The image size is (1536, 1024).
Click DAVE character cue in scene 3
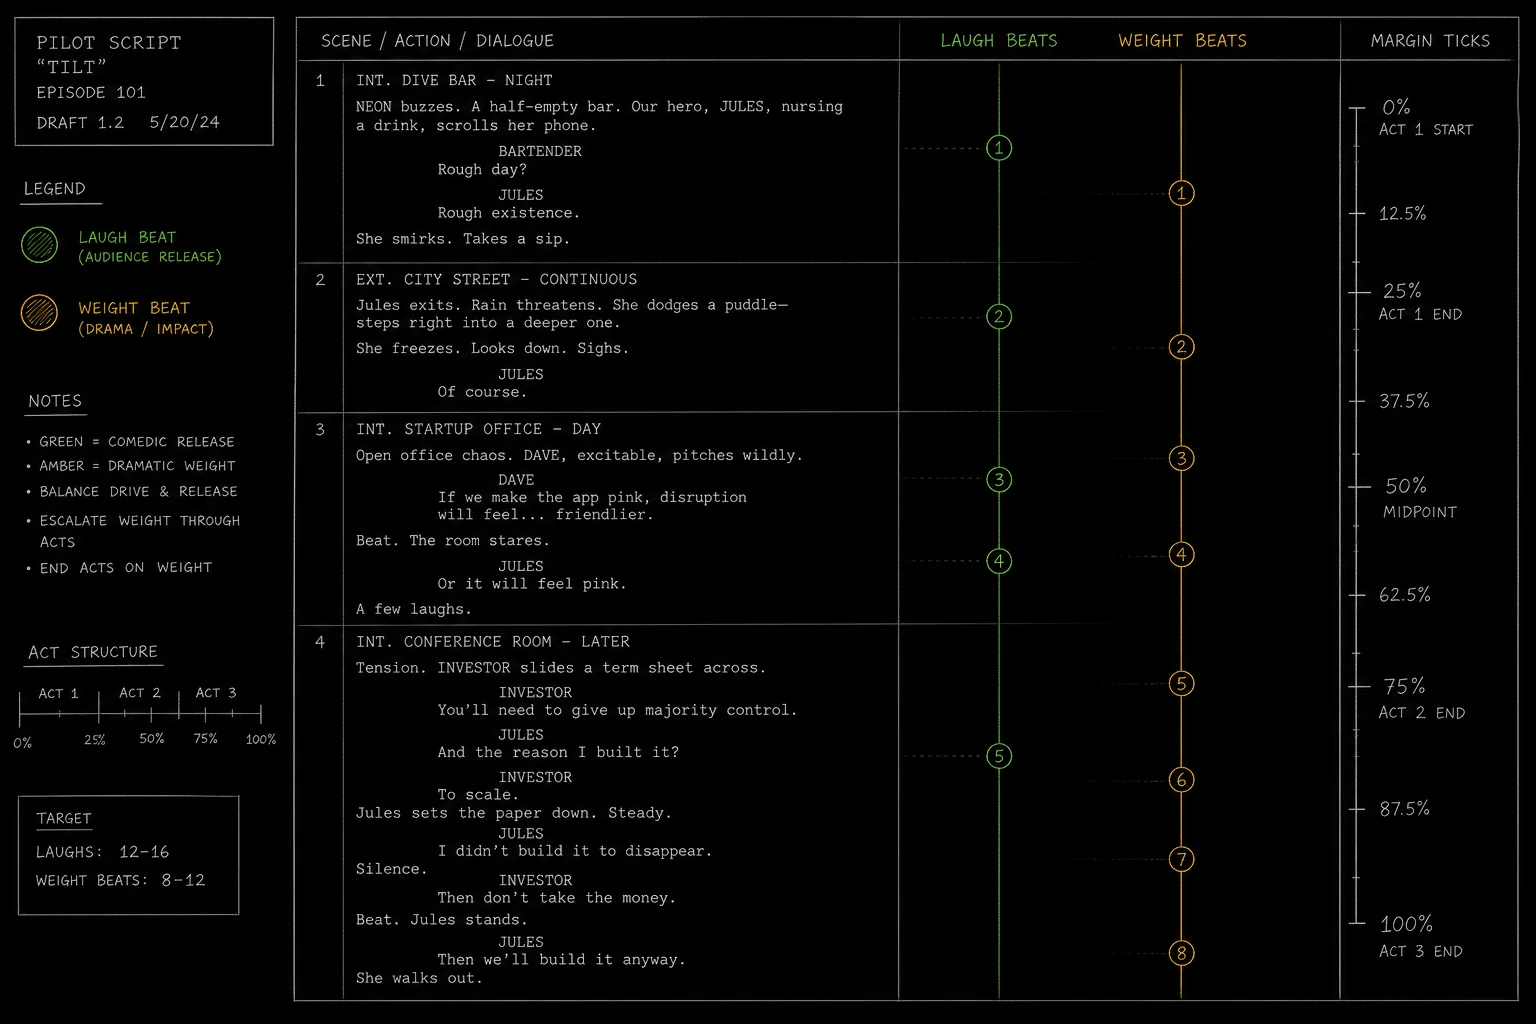516,480
